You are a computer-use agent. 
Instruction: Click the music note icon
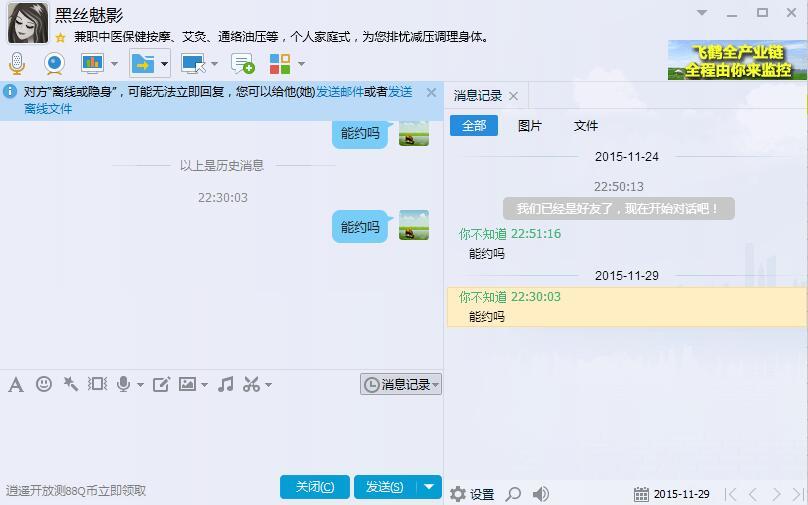click(x=226, y=384)
